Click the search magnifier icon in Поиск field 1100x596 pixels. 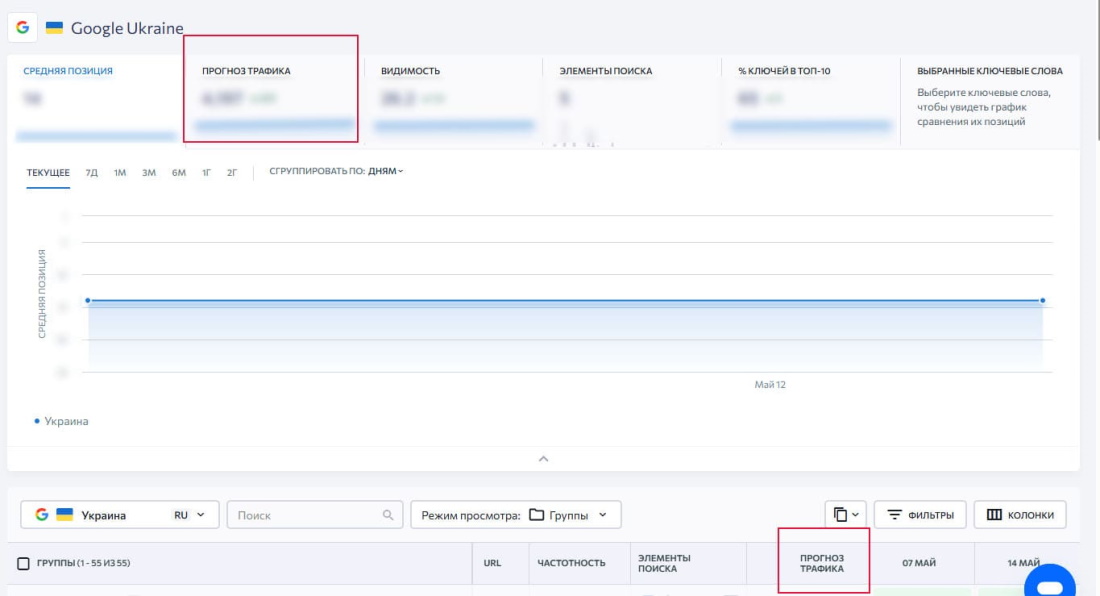pyautogui.click(x=388, y=515)
